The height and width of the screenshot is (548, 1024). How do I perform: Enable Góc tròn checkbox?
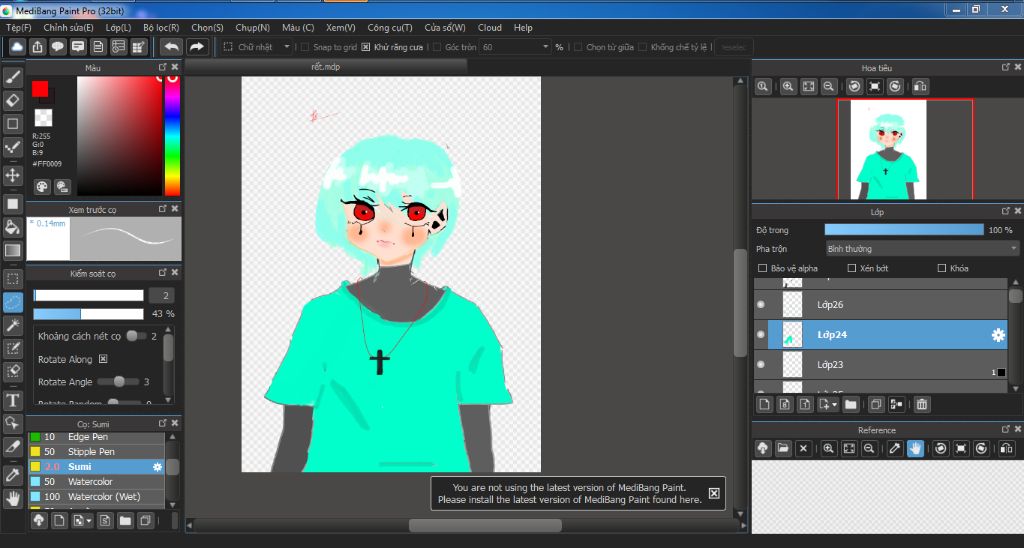(437, 47)
